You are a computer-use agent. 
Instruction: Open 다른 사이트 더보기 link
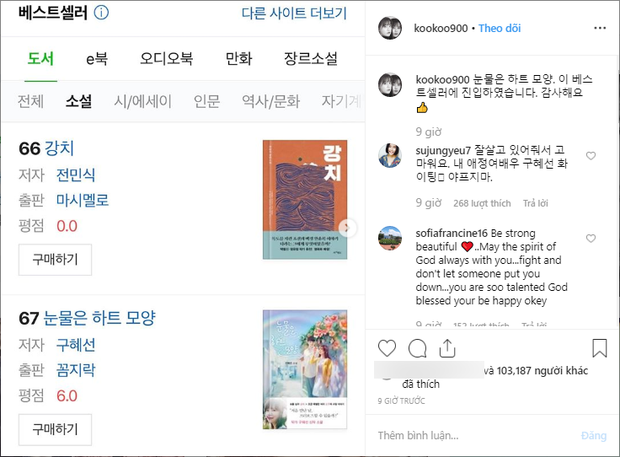pyautogui.click(x=294, y=13)
